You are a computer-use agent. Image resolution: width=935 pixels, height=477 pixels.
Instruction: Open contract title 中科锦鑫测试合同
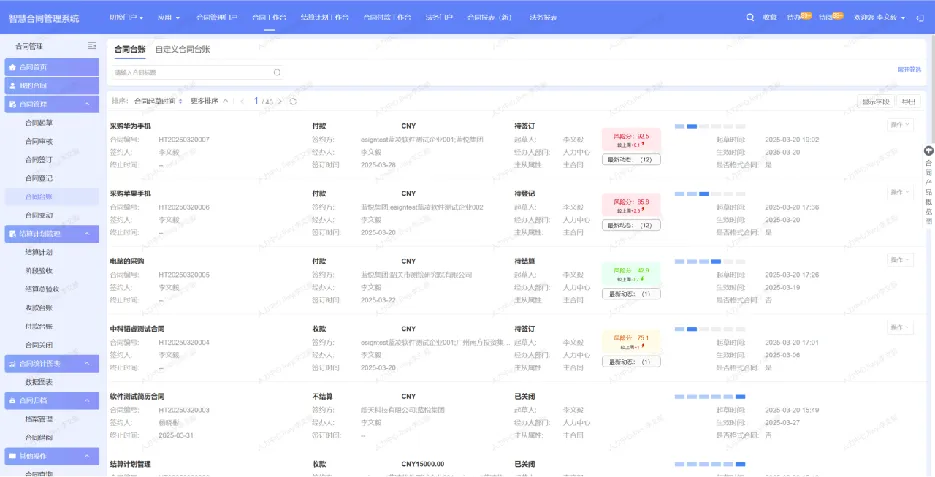[137, 329]
